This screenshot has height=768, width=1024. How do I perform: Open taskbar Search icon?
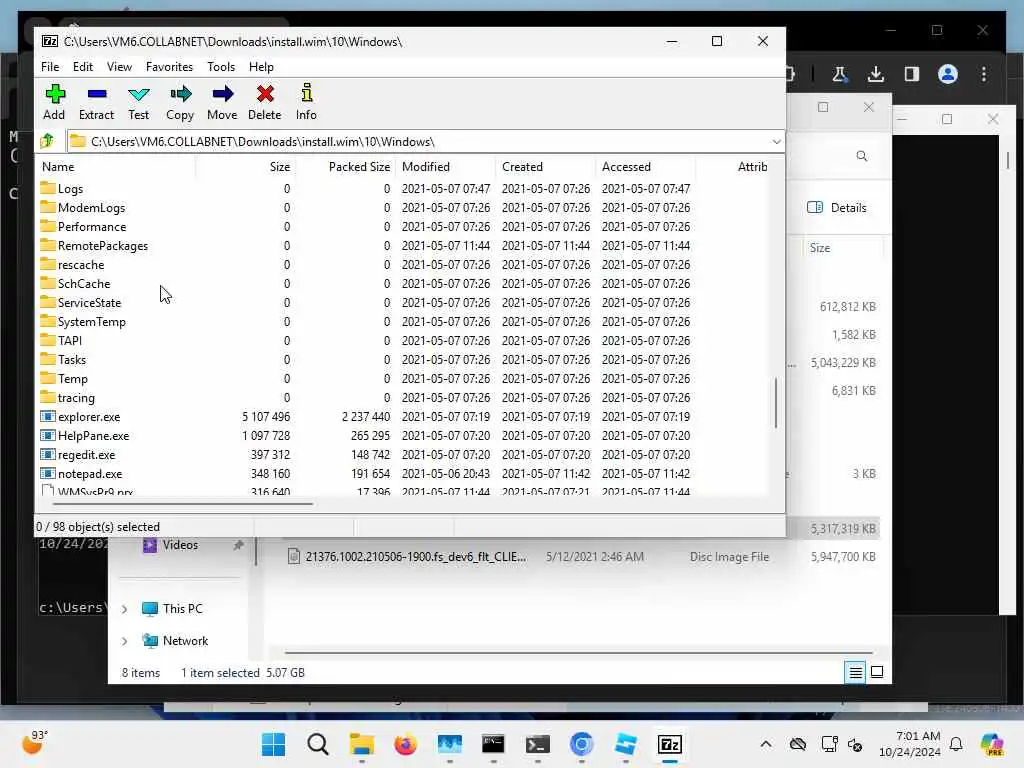tap(318, 744)
